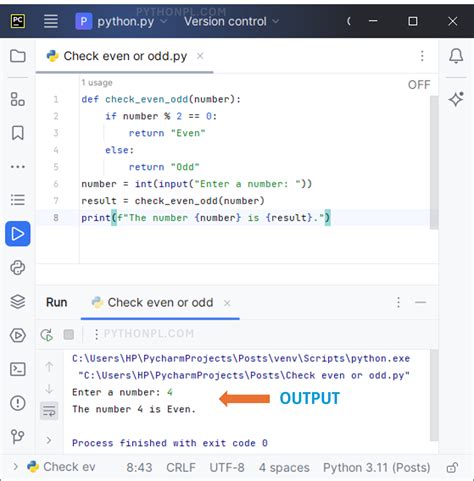Click the console vertical scrollbar

[434, 395]
